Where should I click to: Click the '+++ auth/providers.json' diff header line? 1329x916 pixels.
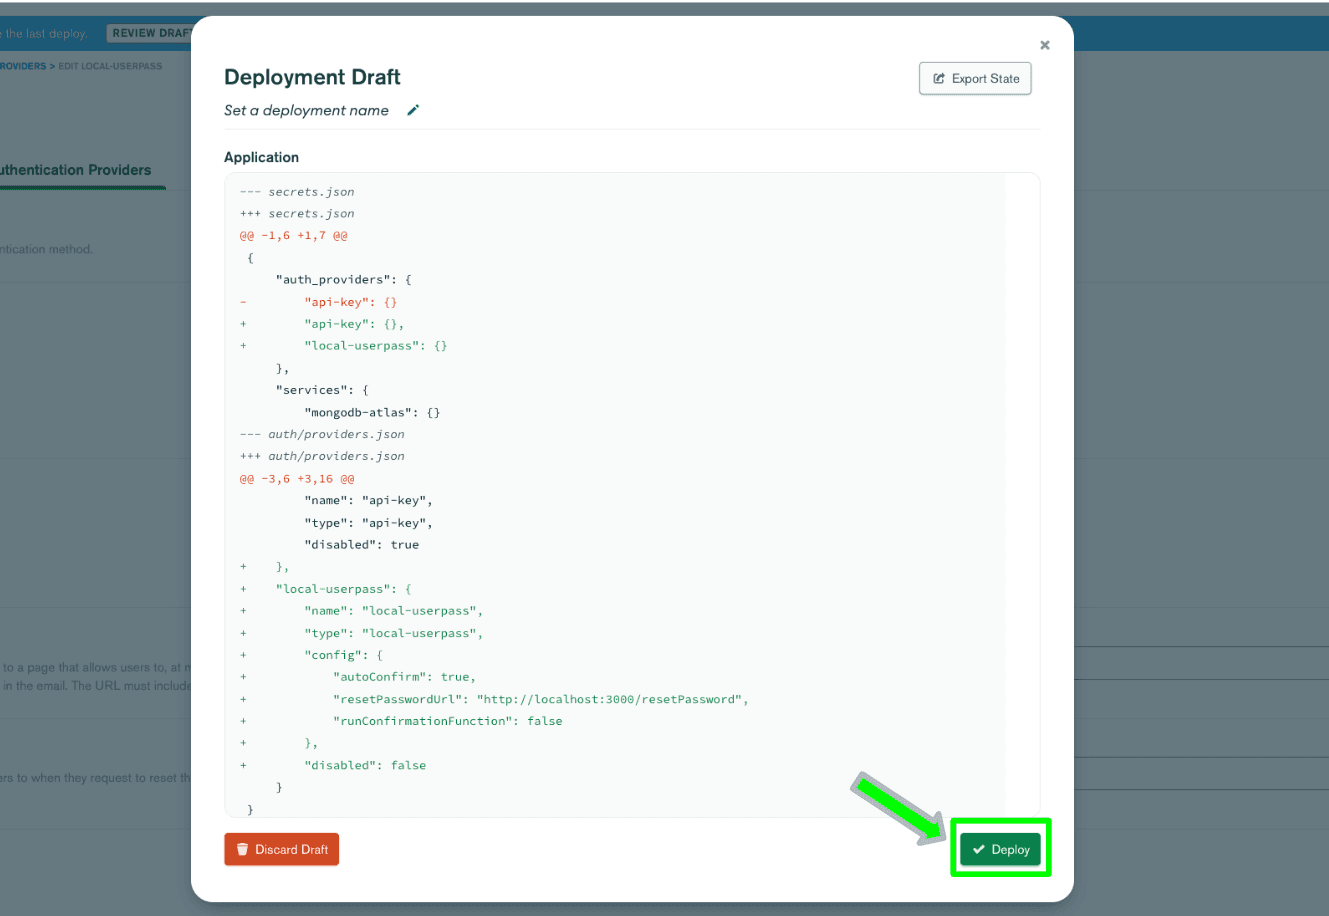[x=322, y=456]
